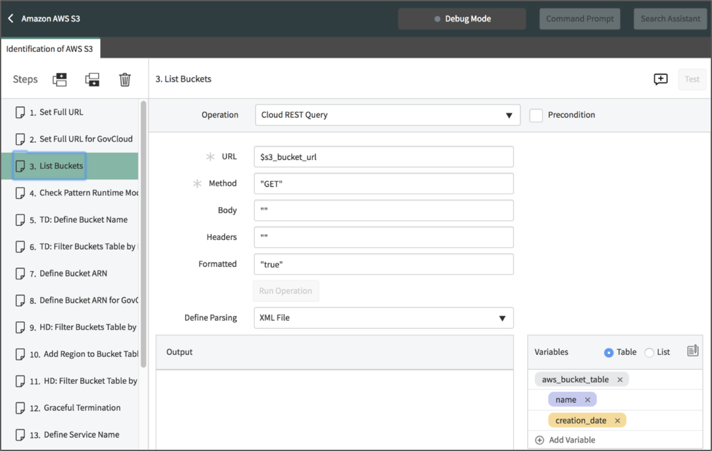Select step 10. Add Region to Bucket Table

(70, 354)
